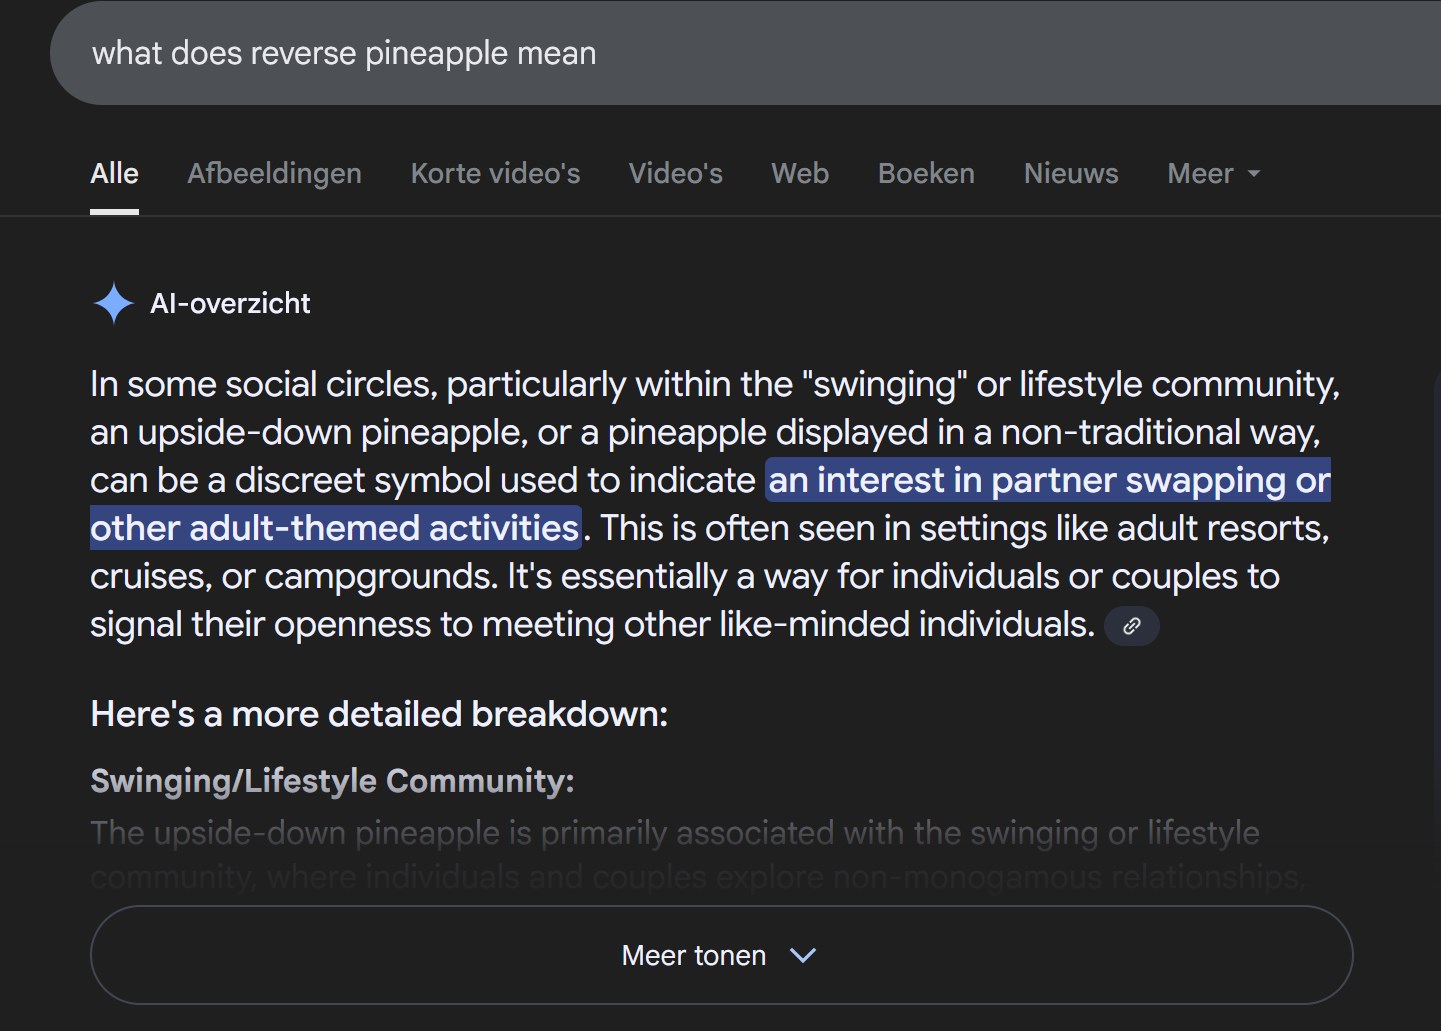Screen dimensions: 1441x1031
Task: Go to the Nieuws tab
Action: point(1071,173)
